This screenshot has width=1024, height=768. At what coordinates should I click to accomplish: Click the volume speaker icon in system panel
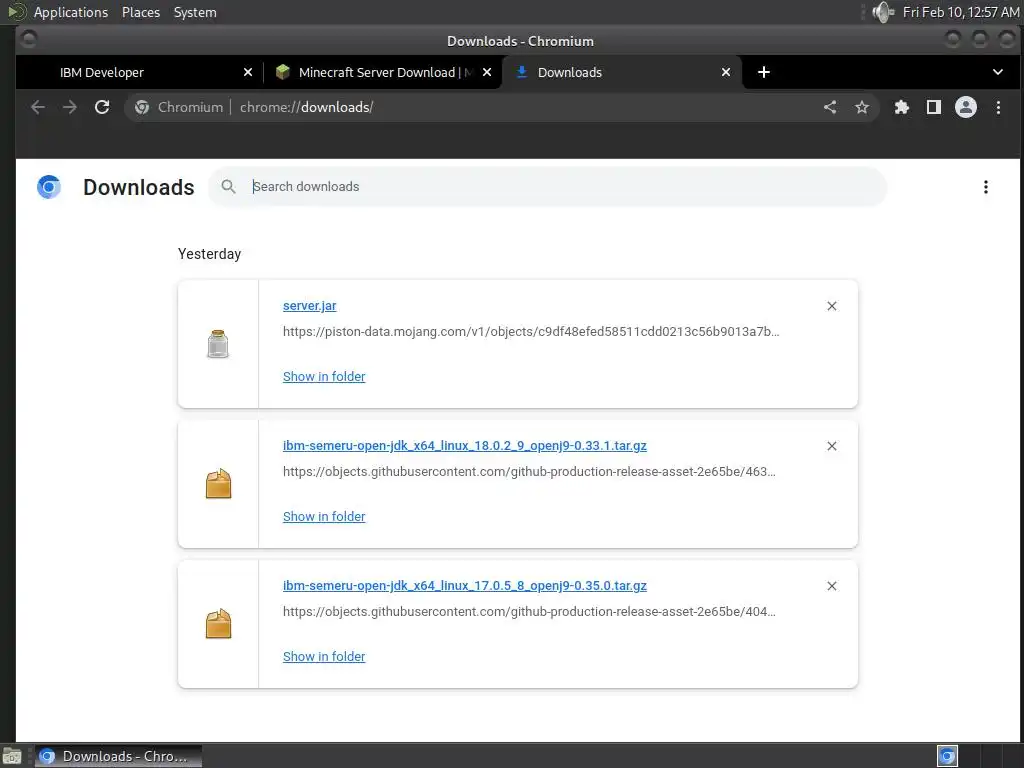[882, 12]
